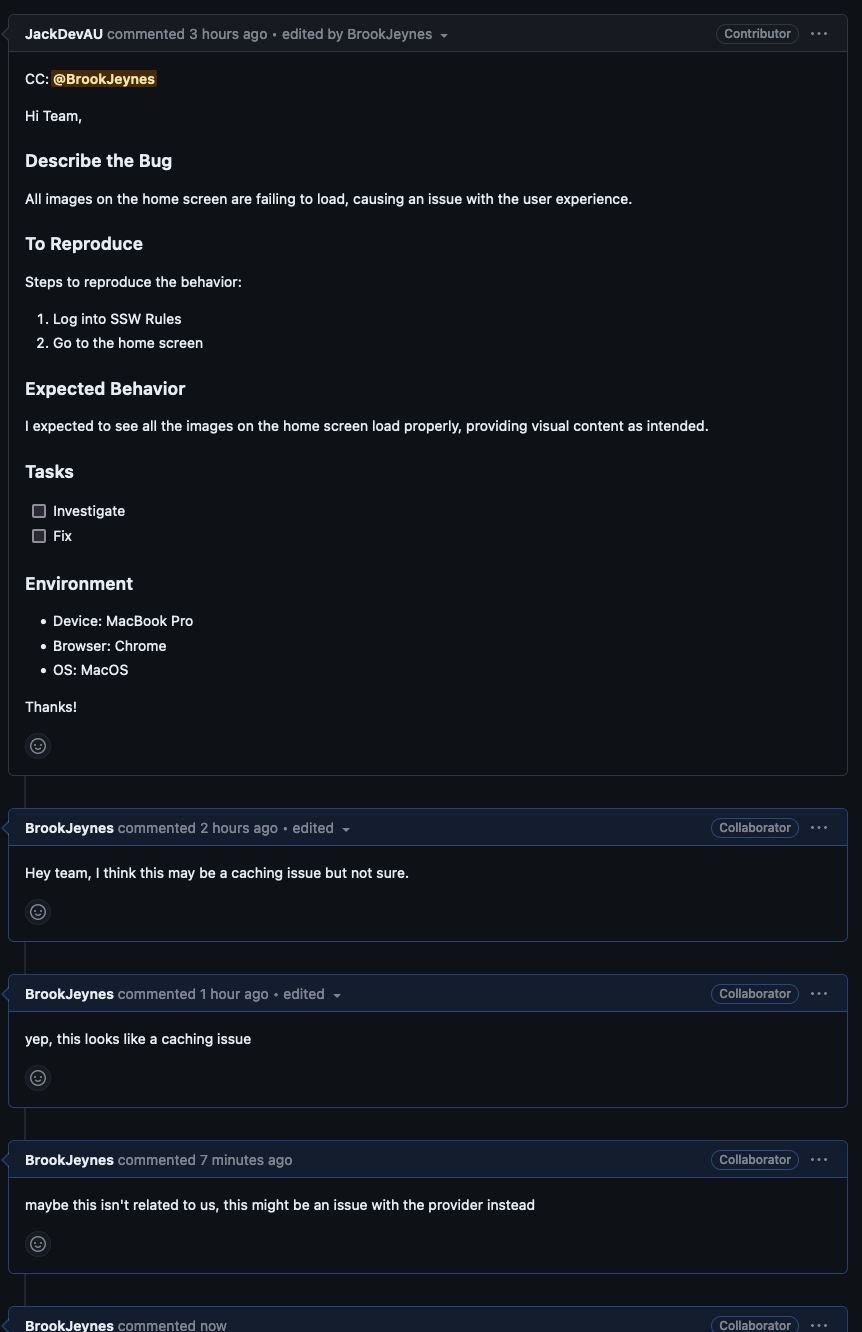Open the '3 hours ago' timestamp permalink
The width and height of the screenshot is (862, 1332).
pyautogui.click(x=228, y=34)
